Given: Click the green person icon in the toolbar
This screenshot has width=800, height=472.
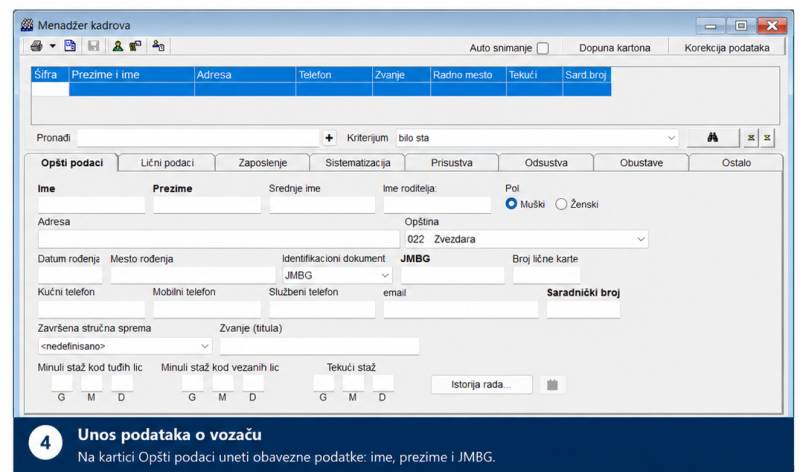Looking at the screenshot, I should 118,46.
